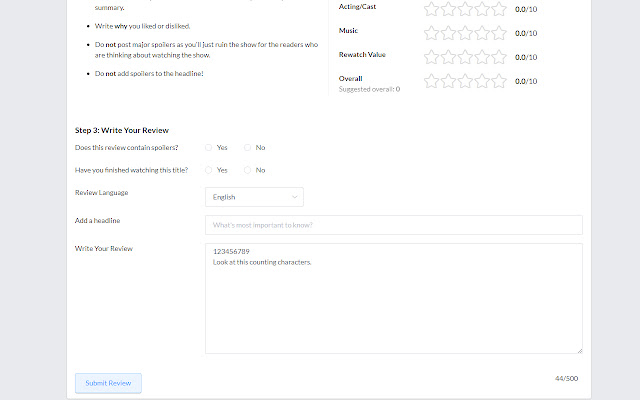This screenshot has height=400, width=640.
Task: Rate Overall with the second star
Action: (x=448, y=81)
